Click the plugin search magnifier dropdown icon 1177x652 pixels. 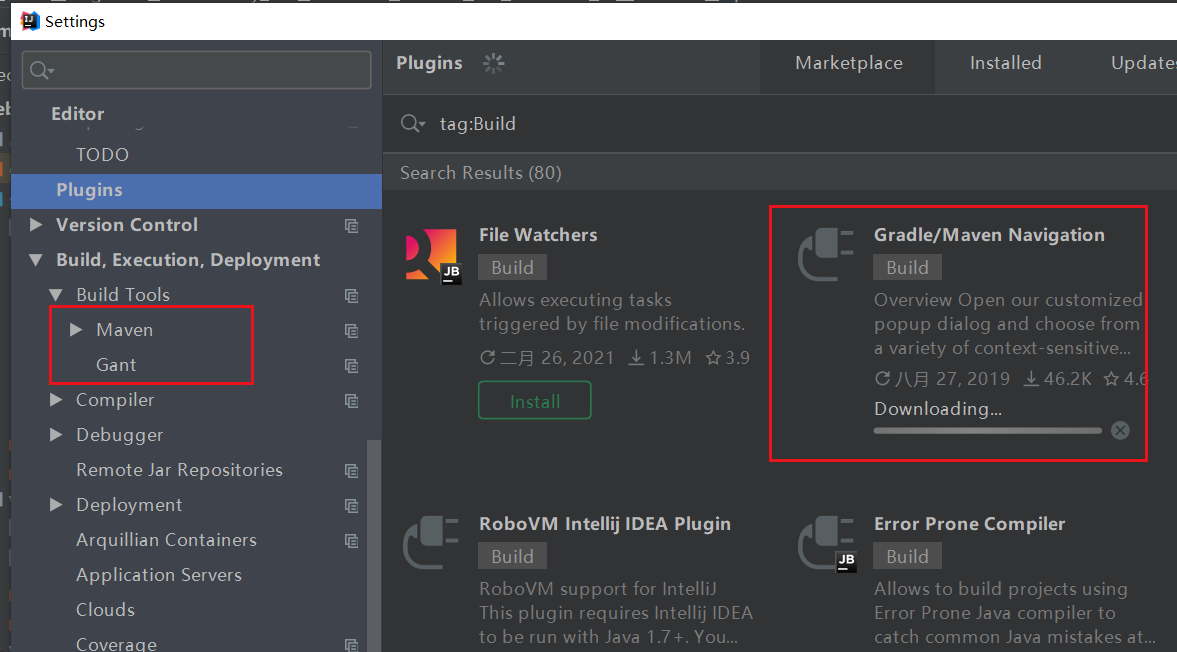point(413,123)
